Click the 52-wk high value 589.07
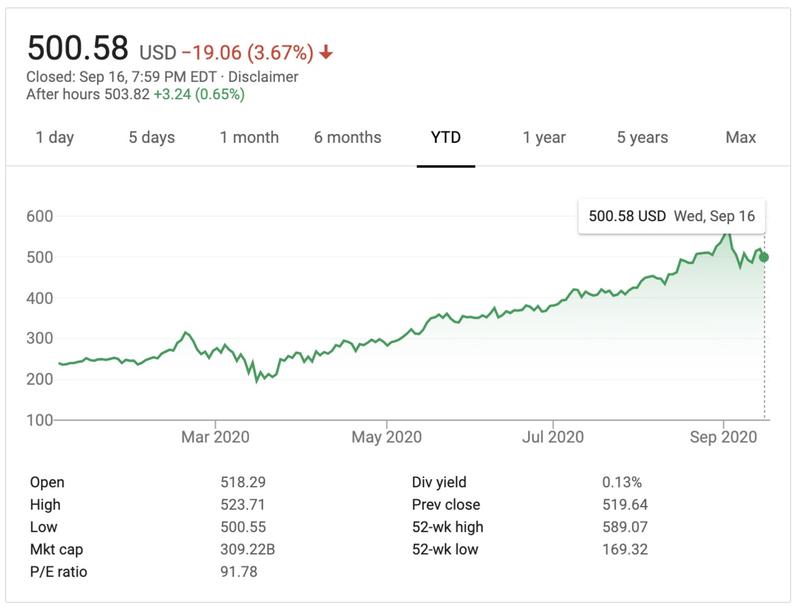The width and height of the screenshot is (800, 609). [x=624, y=527]
